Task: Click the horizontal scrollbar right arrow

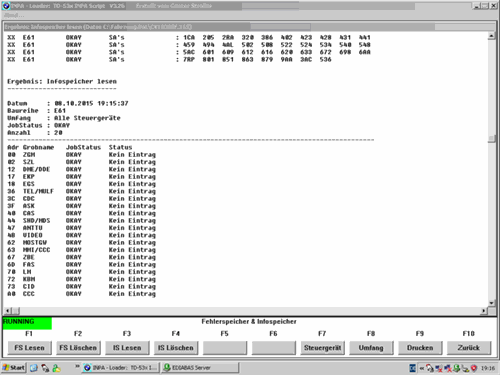Action: click(x=484, y=311)
